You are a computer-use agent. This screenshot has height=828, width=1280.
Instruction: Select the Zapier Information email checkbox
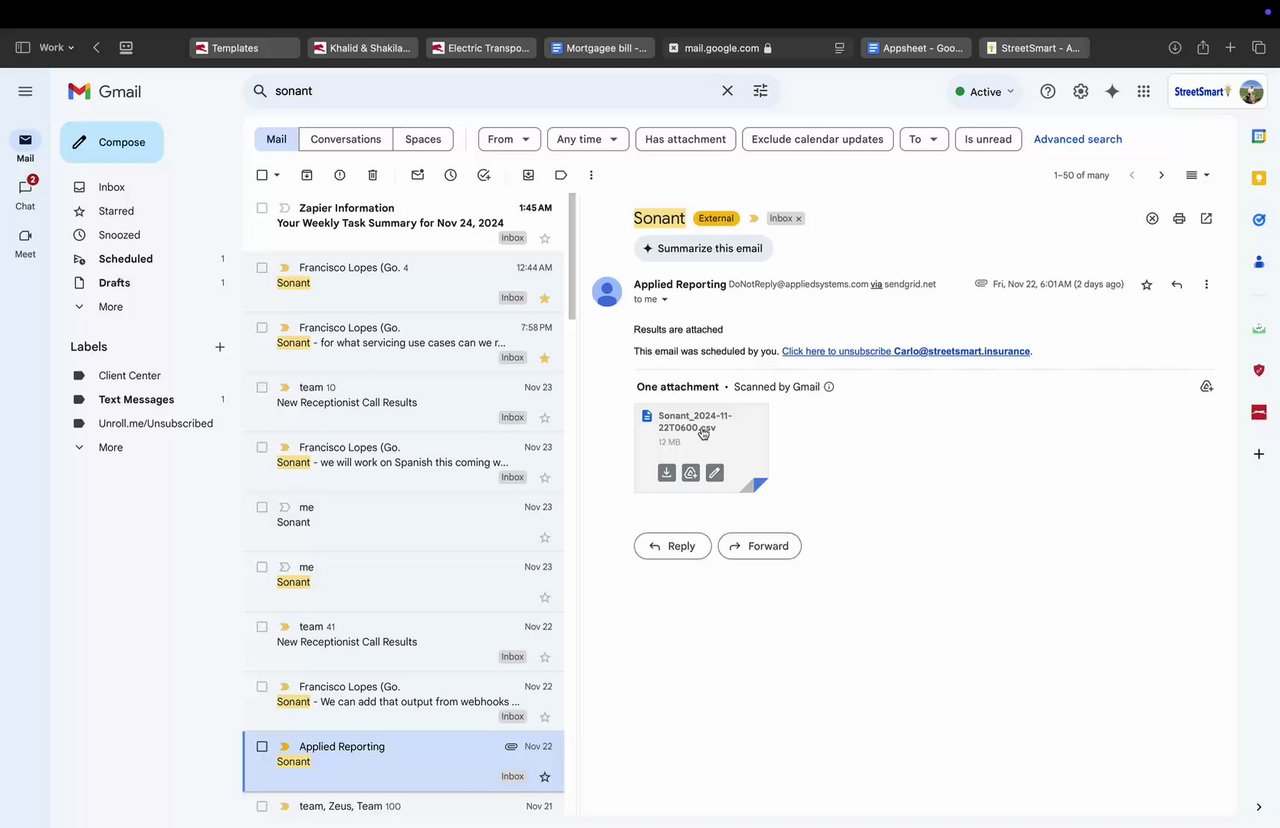point(262,208)
